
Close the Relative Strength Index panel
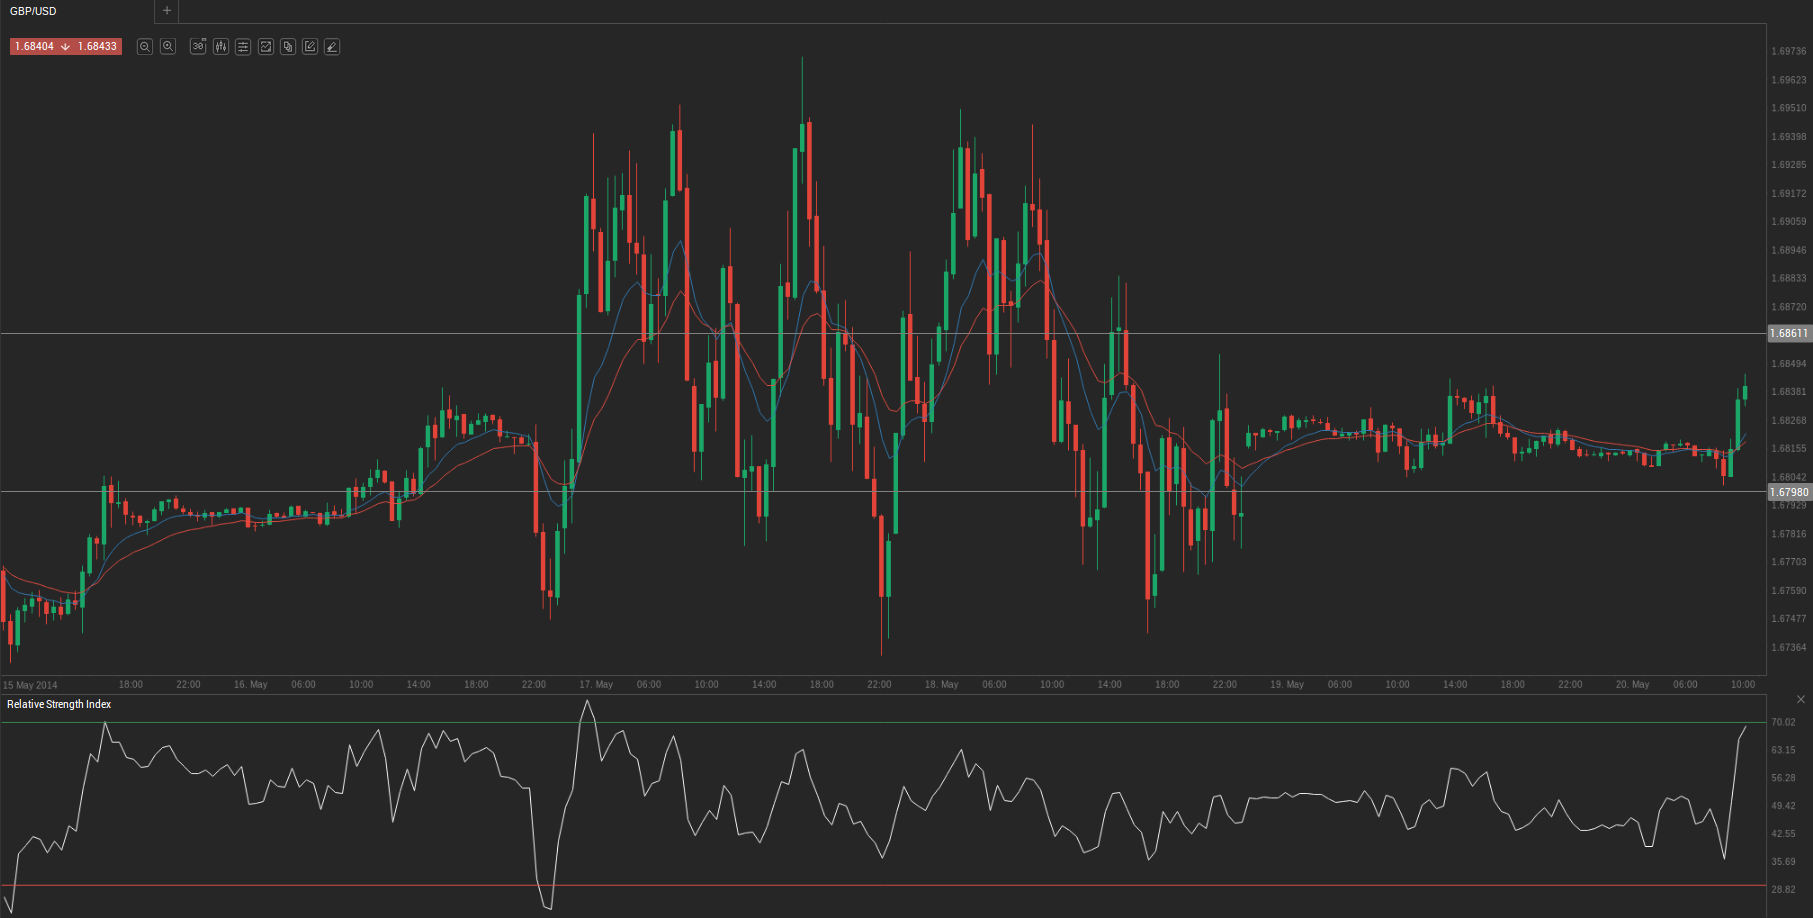[x=1800, y=699]
